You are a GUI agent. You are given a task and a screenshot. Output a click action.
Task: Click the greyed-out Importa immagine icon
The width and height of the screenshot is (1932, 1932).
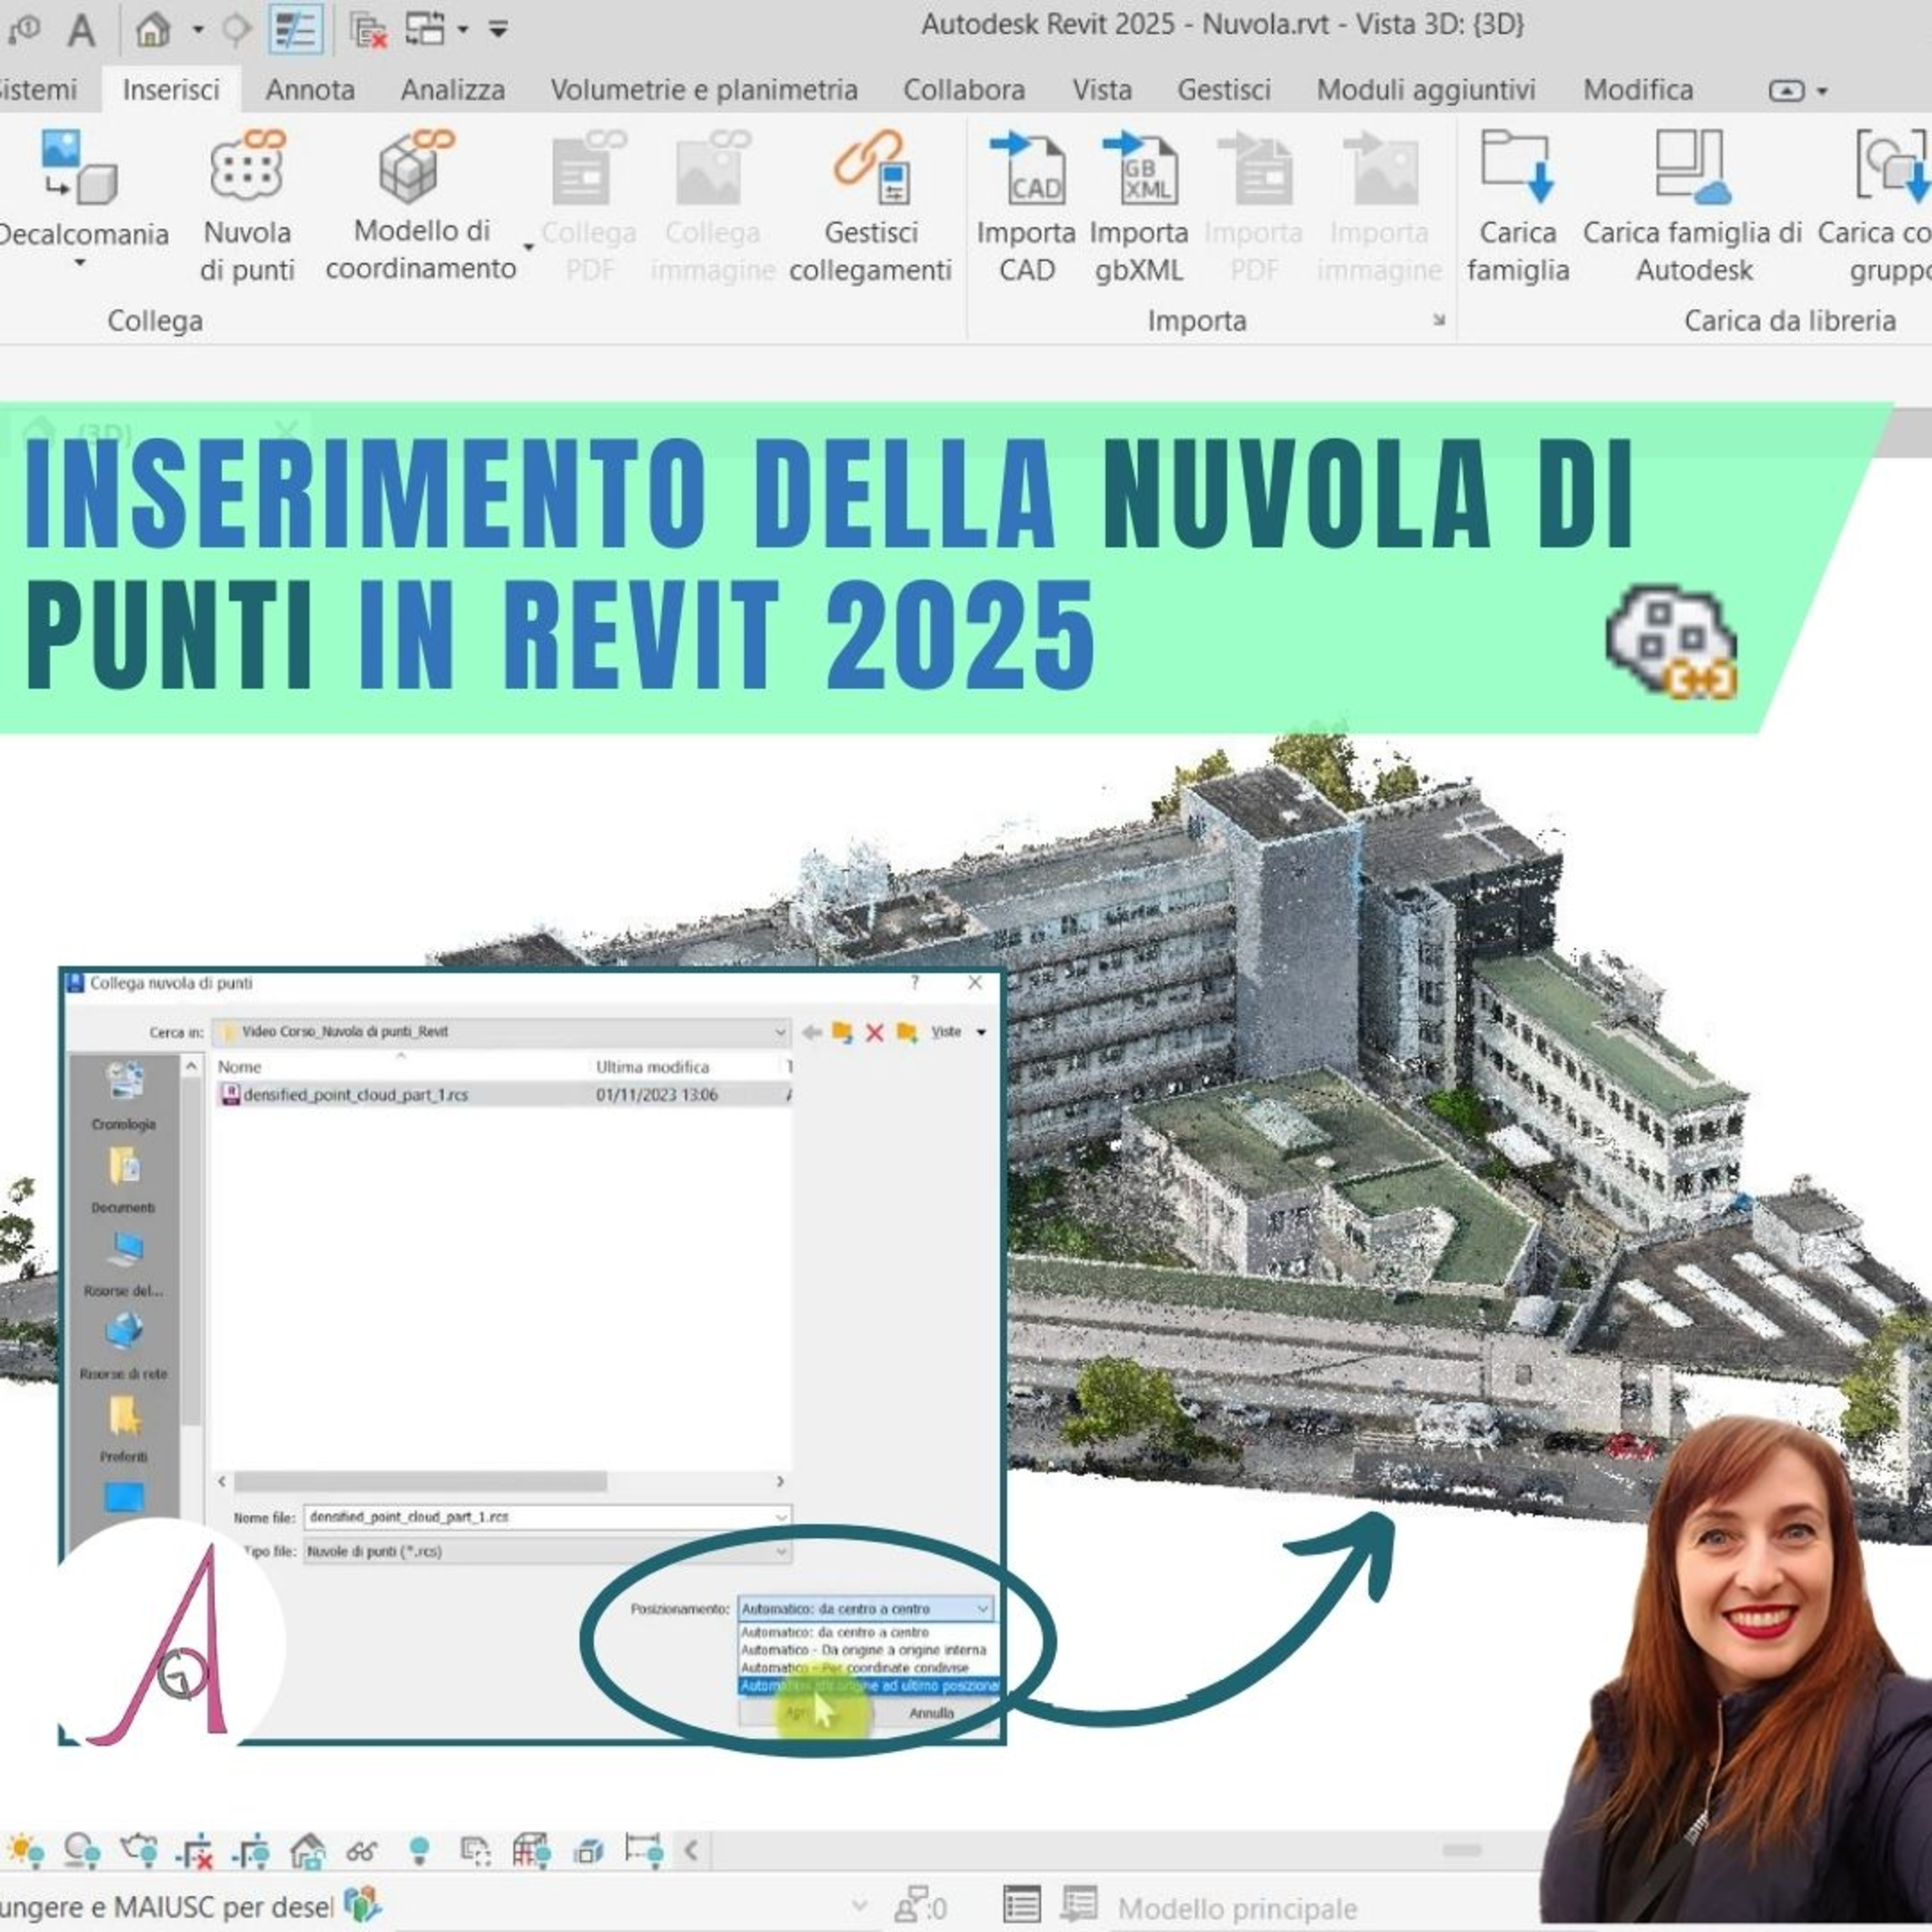[1380, 167]
